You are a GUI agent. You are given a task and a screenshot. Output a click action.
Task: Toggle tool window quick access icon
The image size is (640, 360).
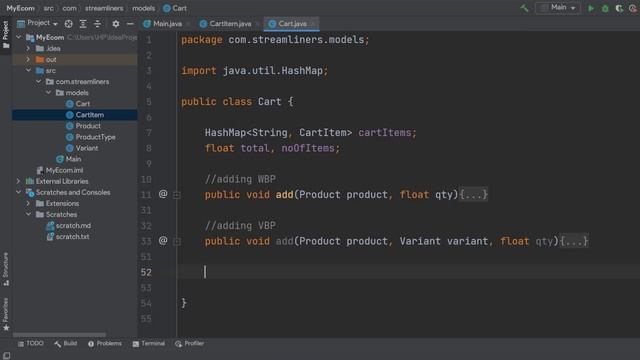[7, 356]
